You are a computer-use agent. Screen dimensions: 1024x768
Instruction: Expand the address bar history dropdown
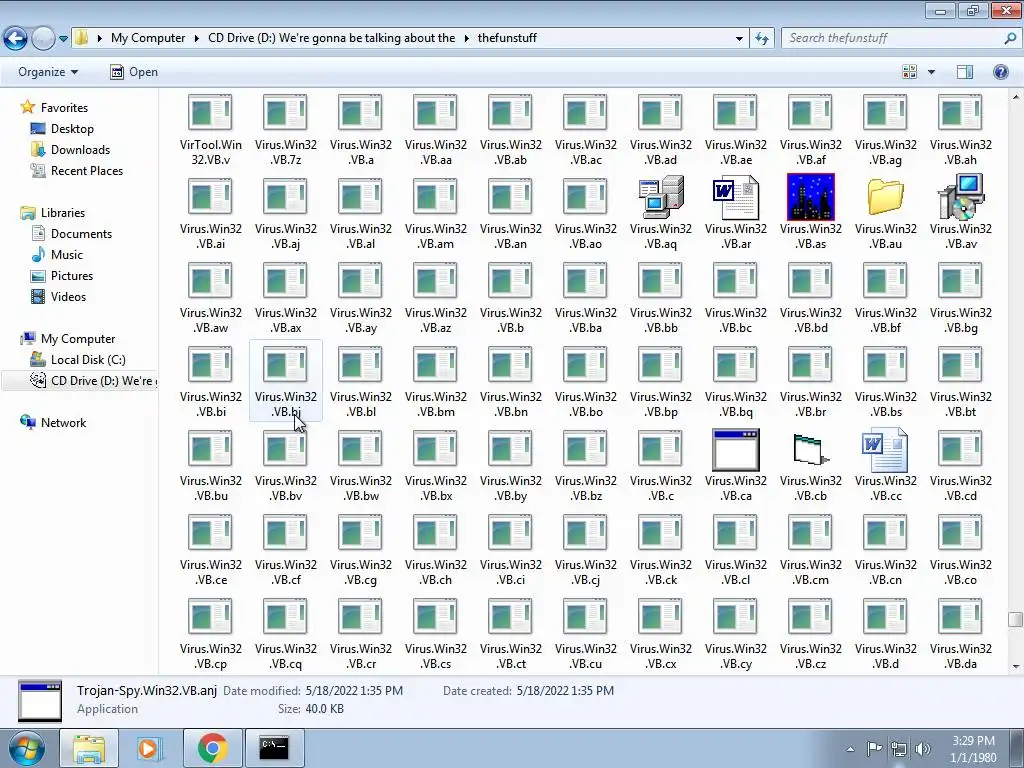(x=739, y=39)
